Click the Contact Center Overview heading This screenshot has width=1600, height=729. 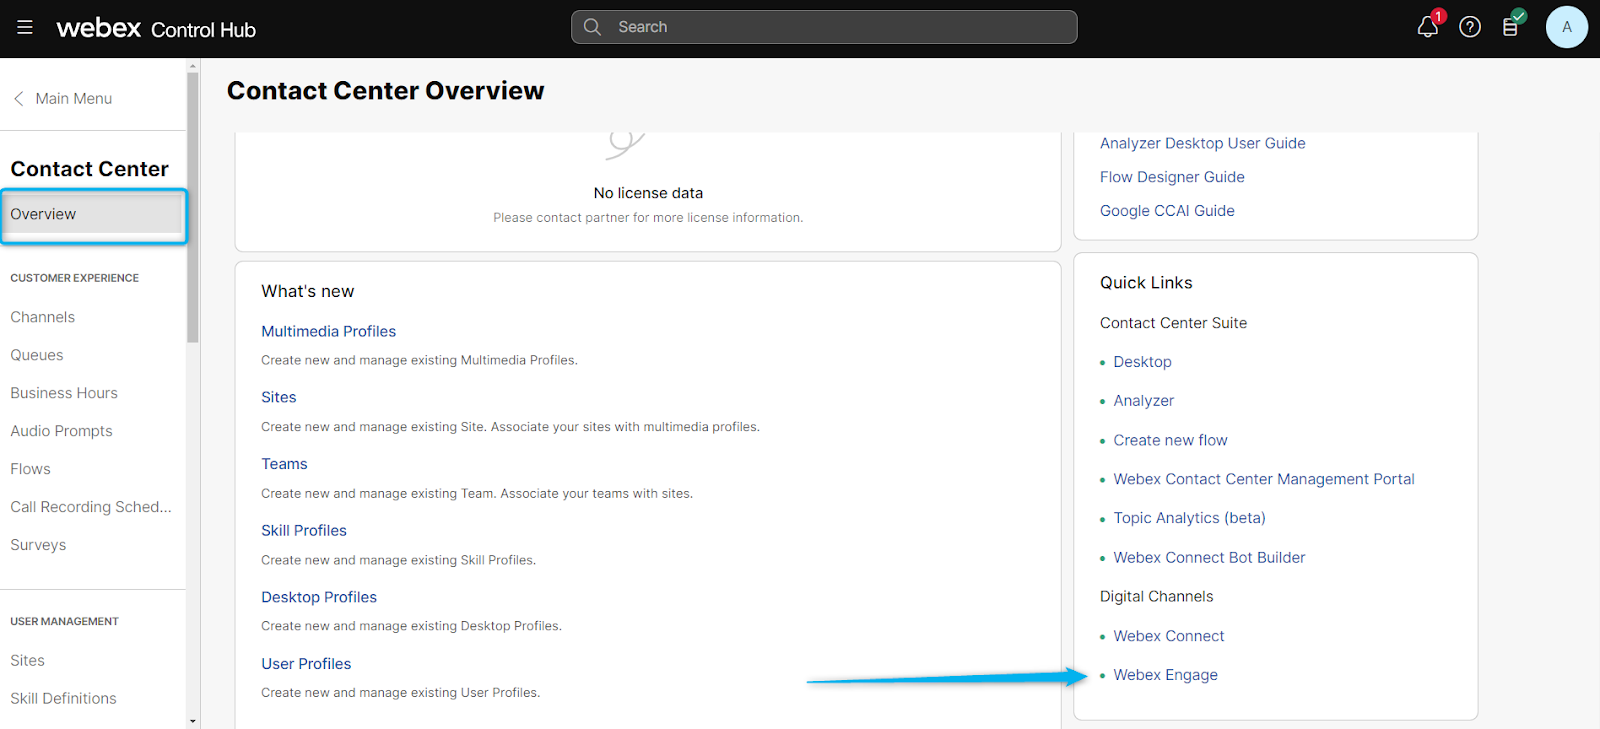coord(385,91)
